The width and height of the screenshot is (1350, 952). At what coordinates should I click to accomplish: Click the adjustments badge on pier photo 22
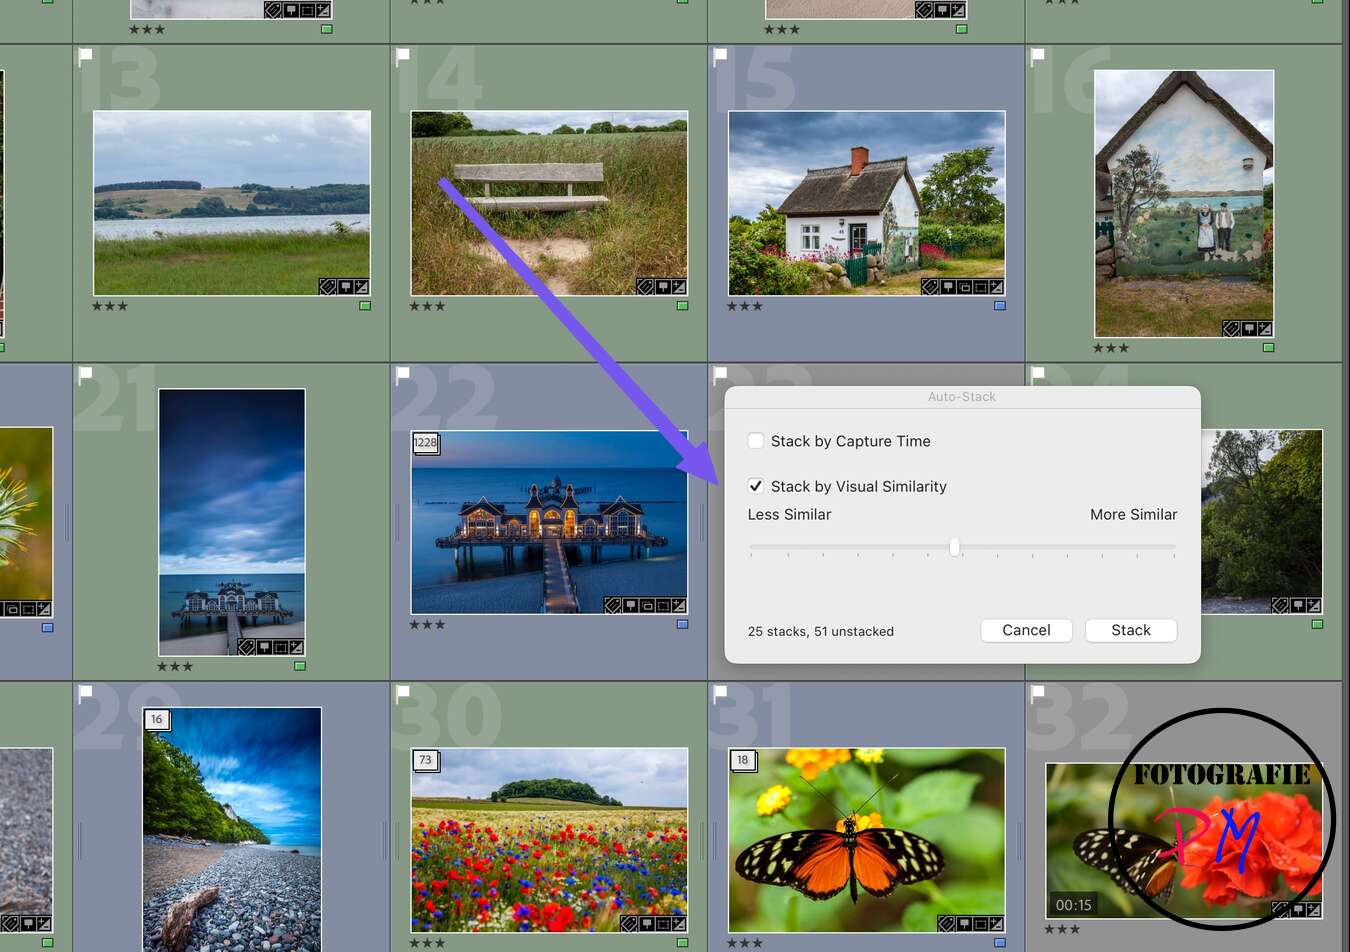678,606
